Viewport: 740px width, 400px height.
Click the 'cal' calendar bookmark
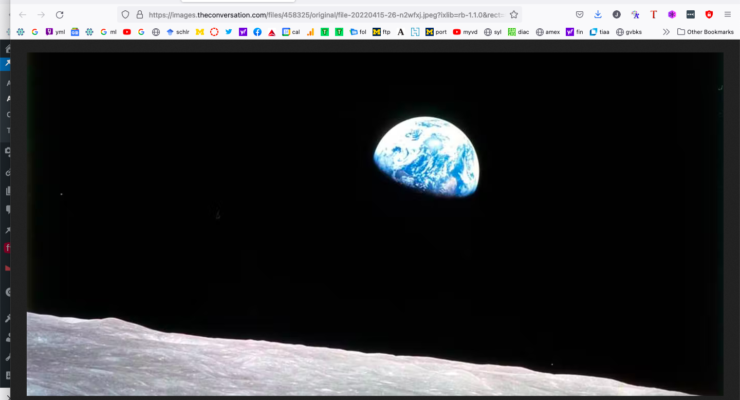291,32
